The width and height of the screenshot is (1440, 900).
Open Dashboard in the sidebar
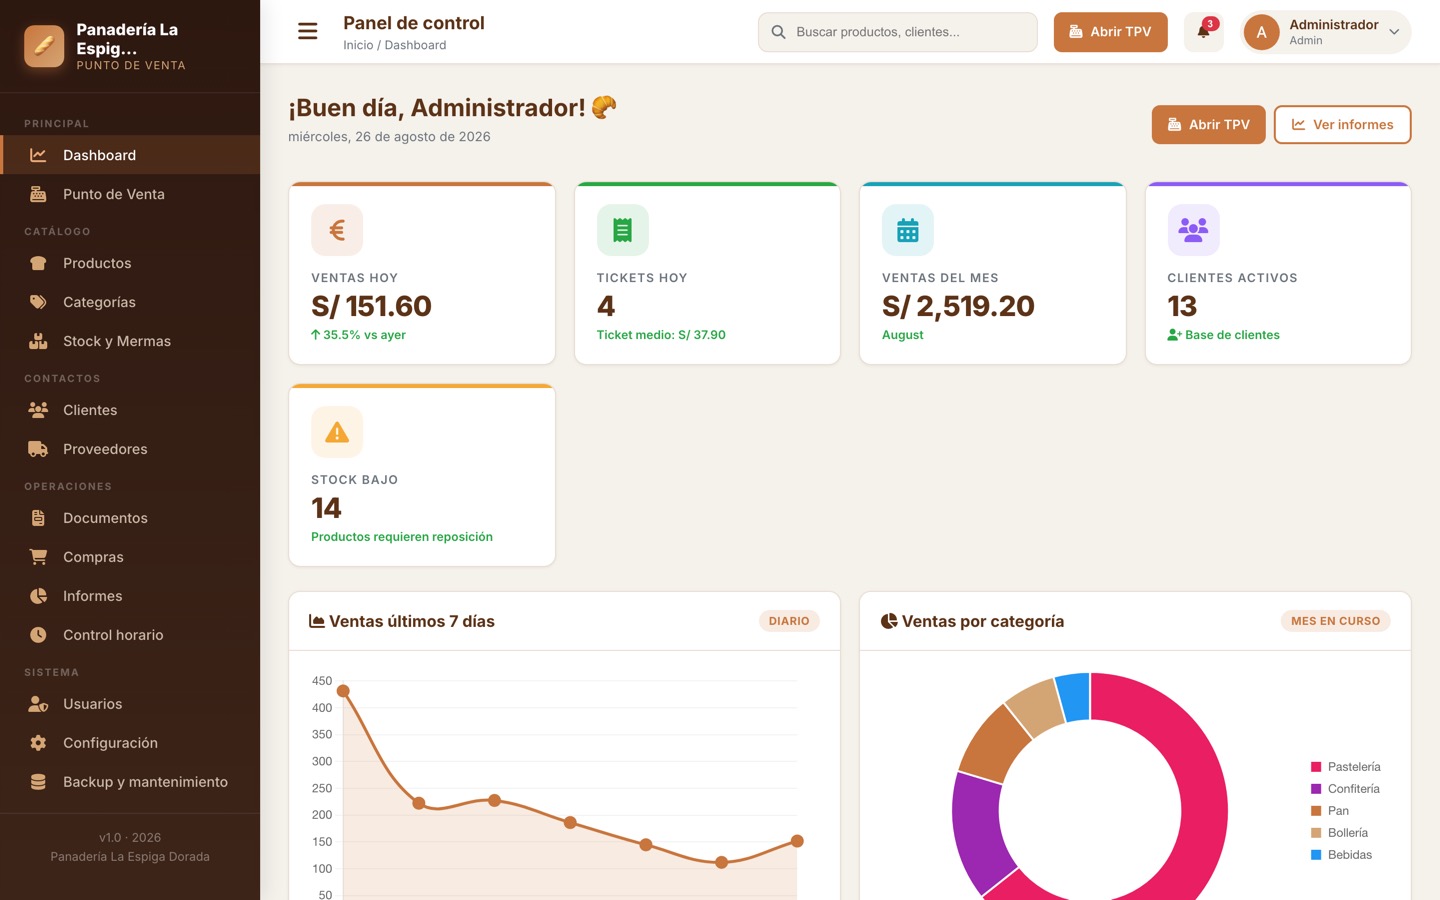pos(130,155)
